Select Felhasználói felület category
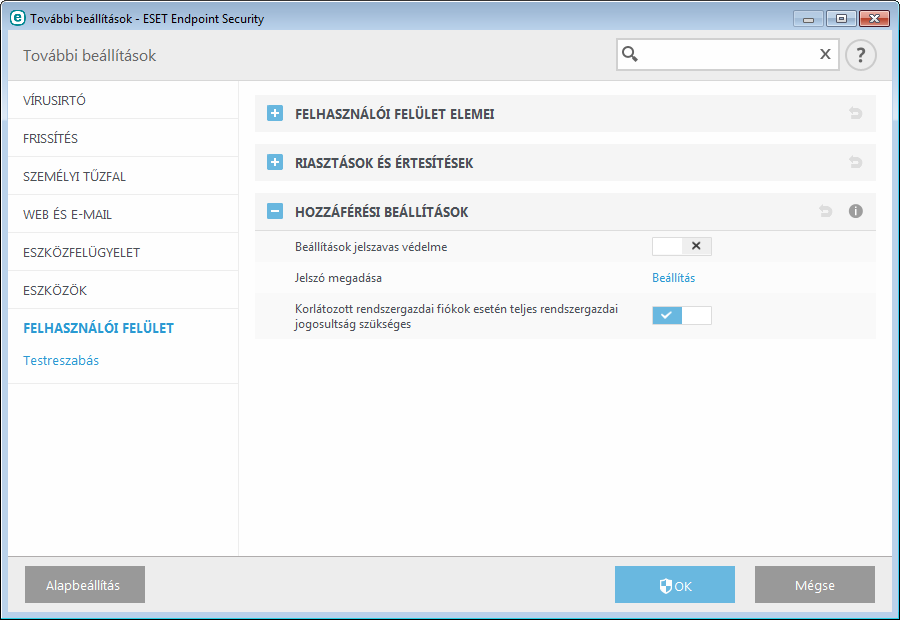This screenshot has width=900, height=620. pos(98,328)
